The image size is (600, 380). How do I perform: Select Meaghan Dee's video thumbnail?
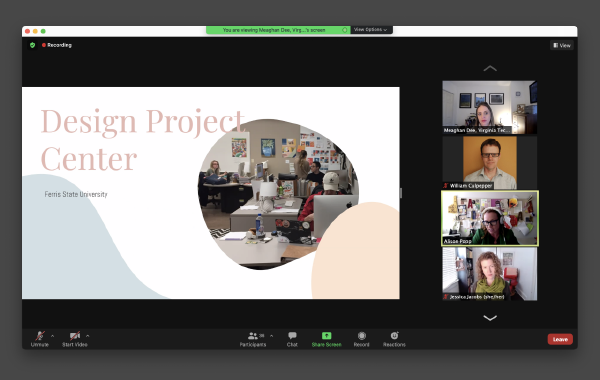click(x=490, y=107)
